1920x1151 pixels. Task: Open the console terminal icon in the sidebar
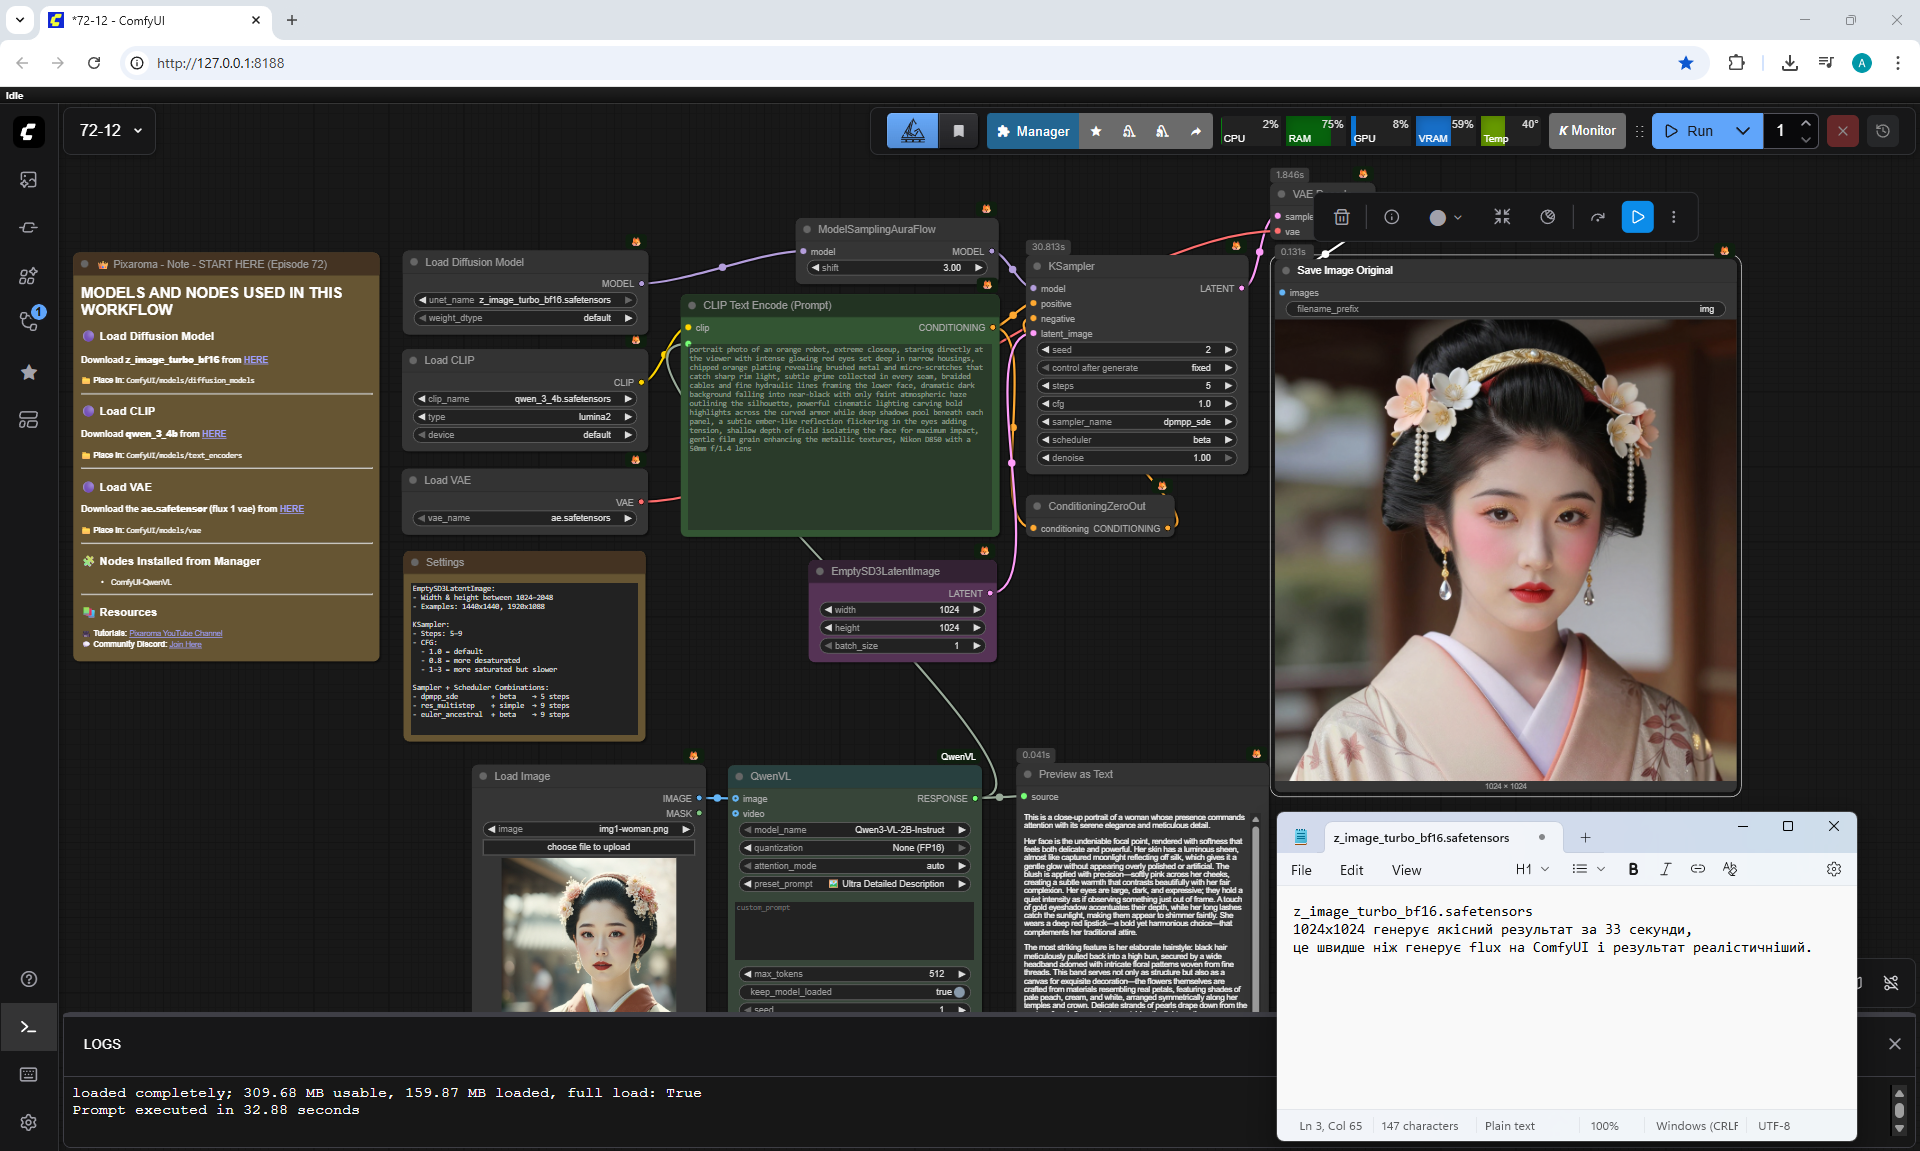28,1027
